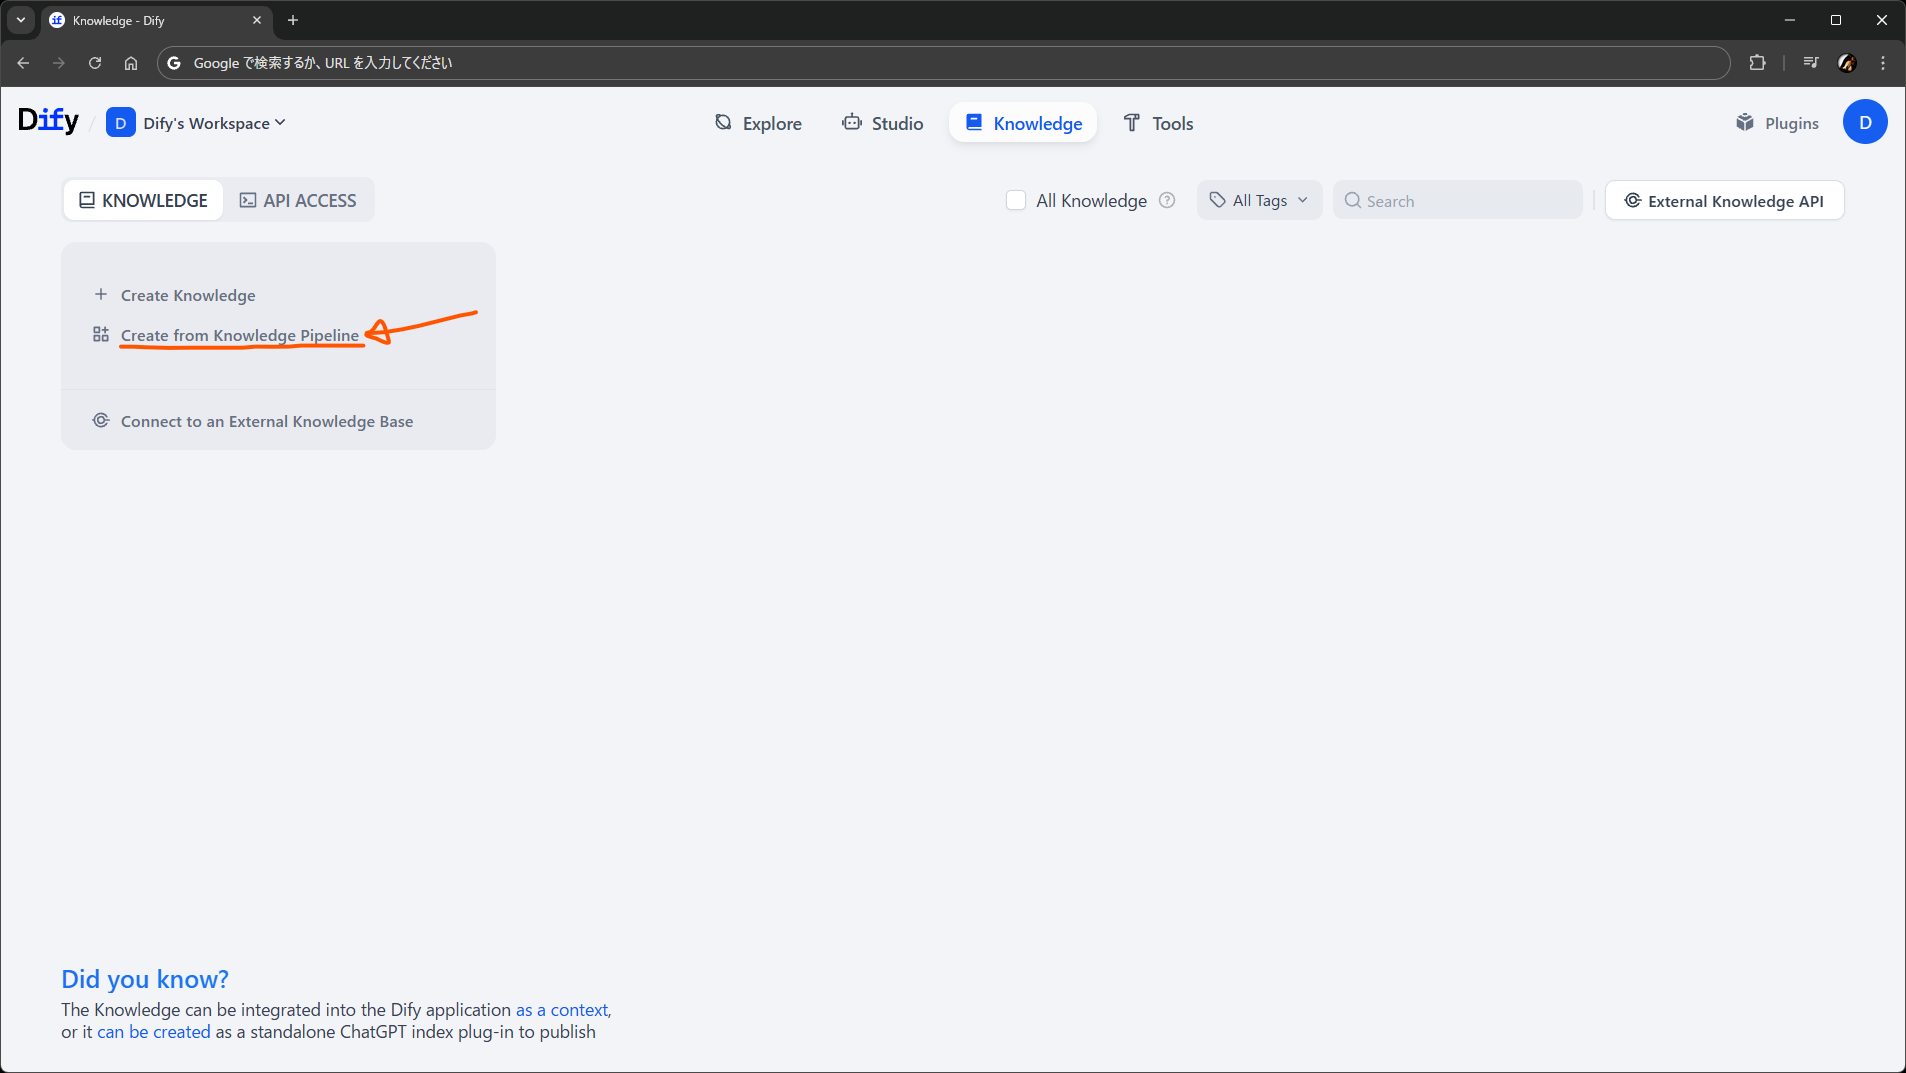This screenshot has width=1906, height=1073.
Task: Open the Plugins page
Action: (1777, 123)
